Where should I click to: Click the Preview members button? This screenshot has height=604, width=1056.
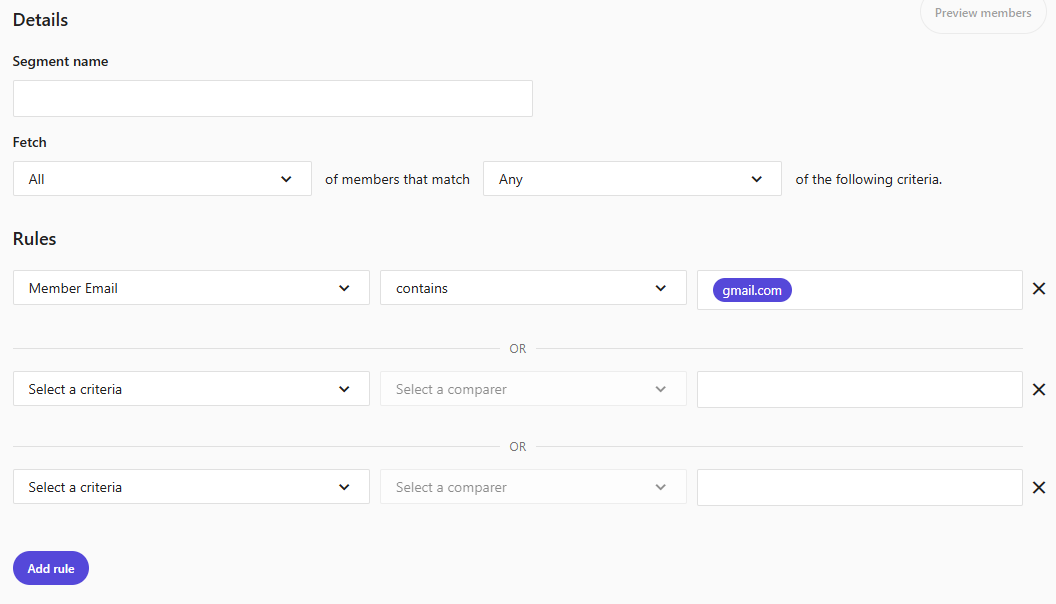point(982,14)
